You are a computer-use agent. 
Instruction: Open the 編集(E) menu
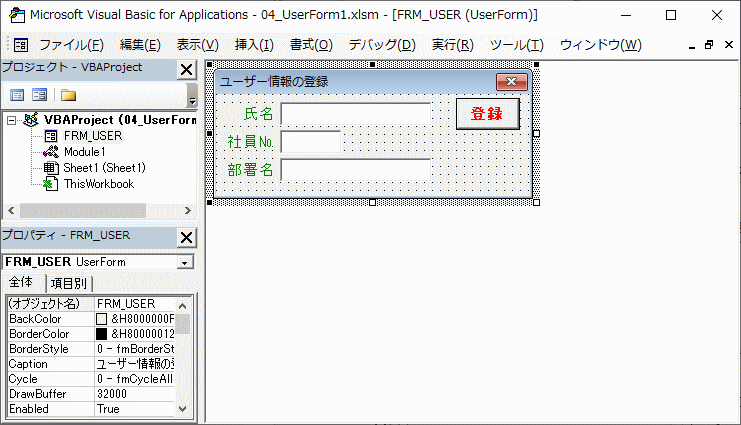[140, 45]
